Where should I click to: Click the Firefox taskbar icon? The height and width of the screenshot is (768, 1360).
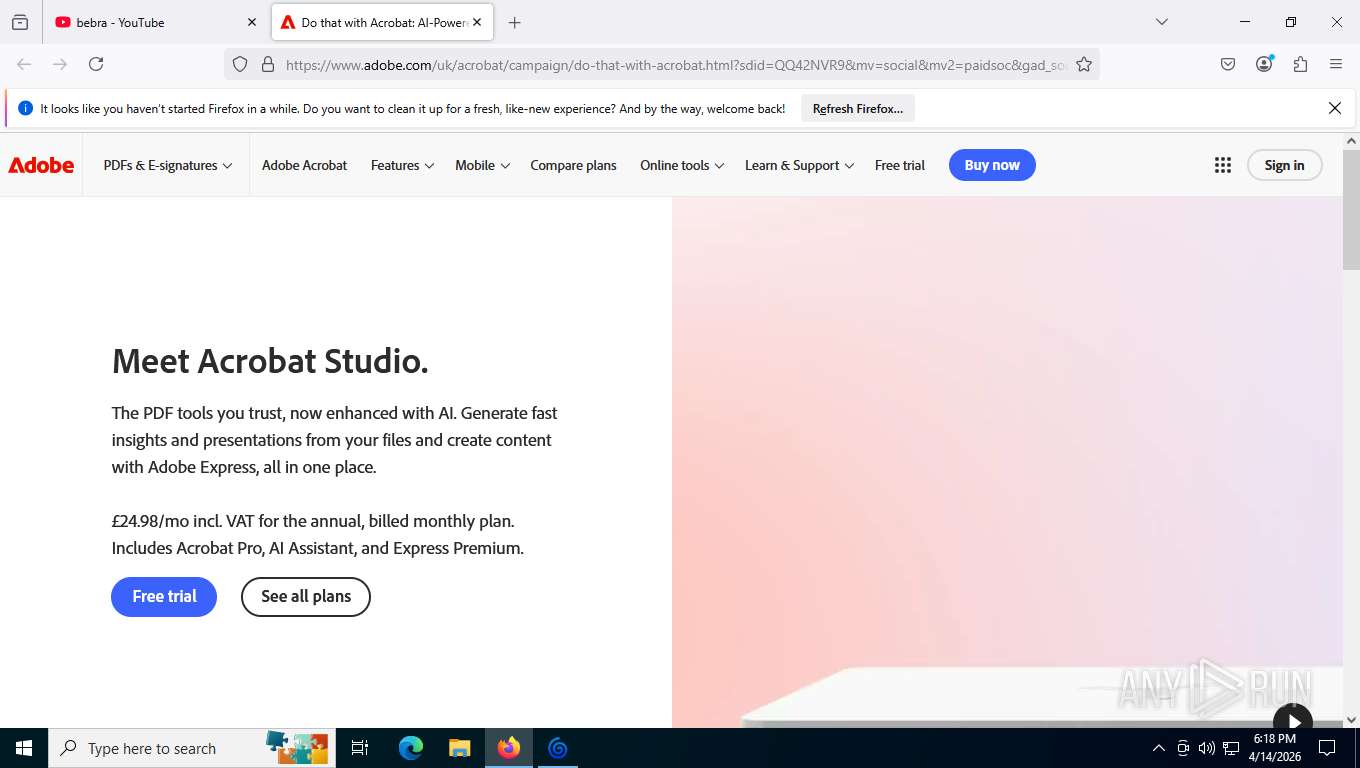coord(509,748)
